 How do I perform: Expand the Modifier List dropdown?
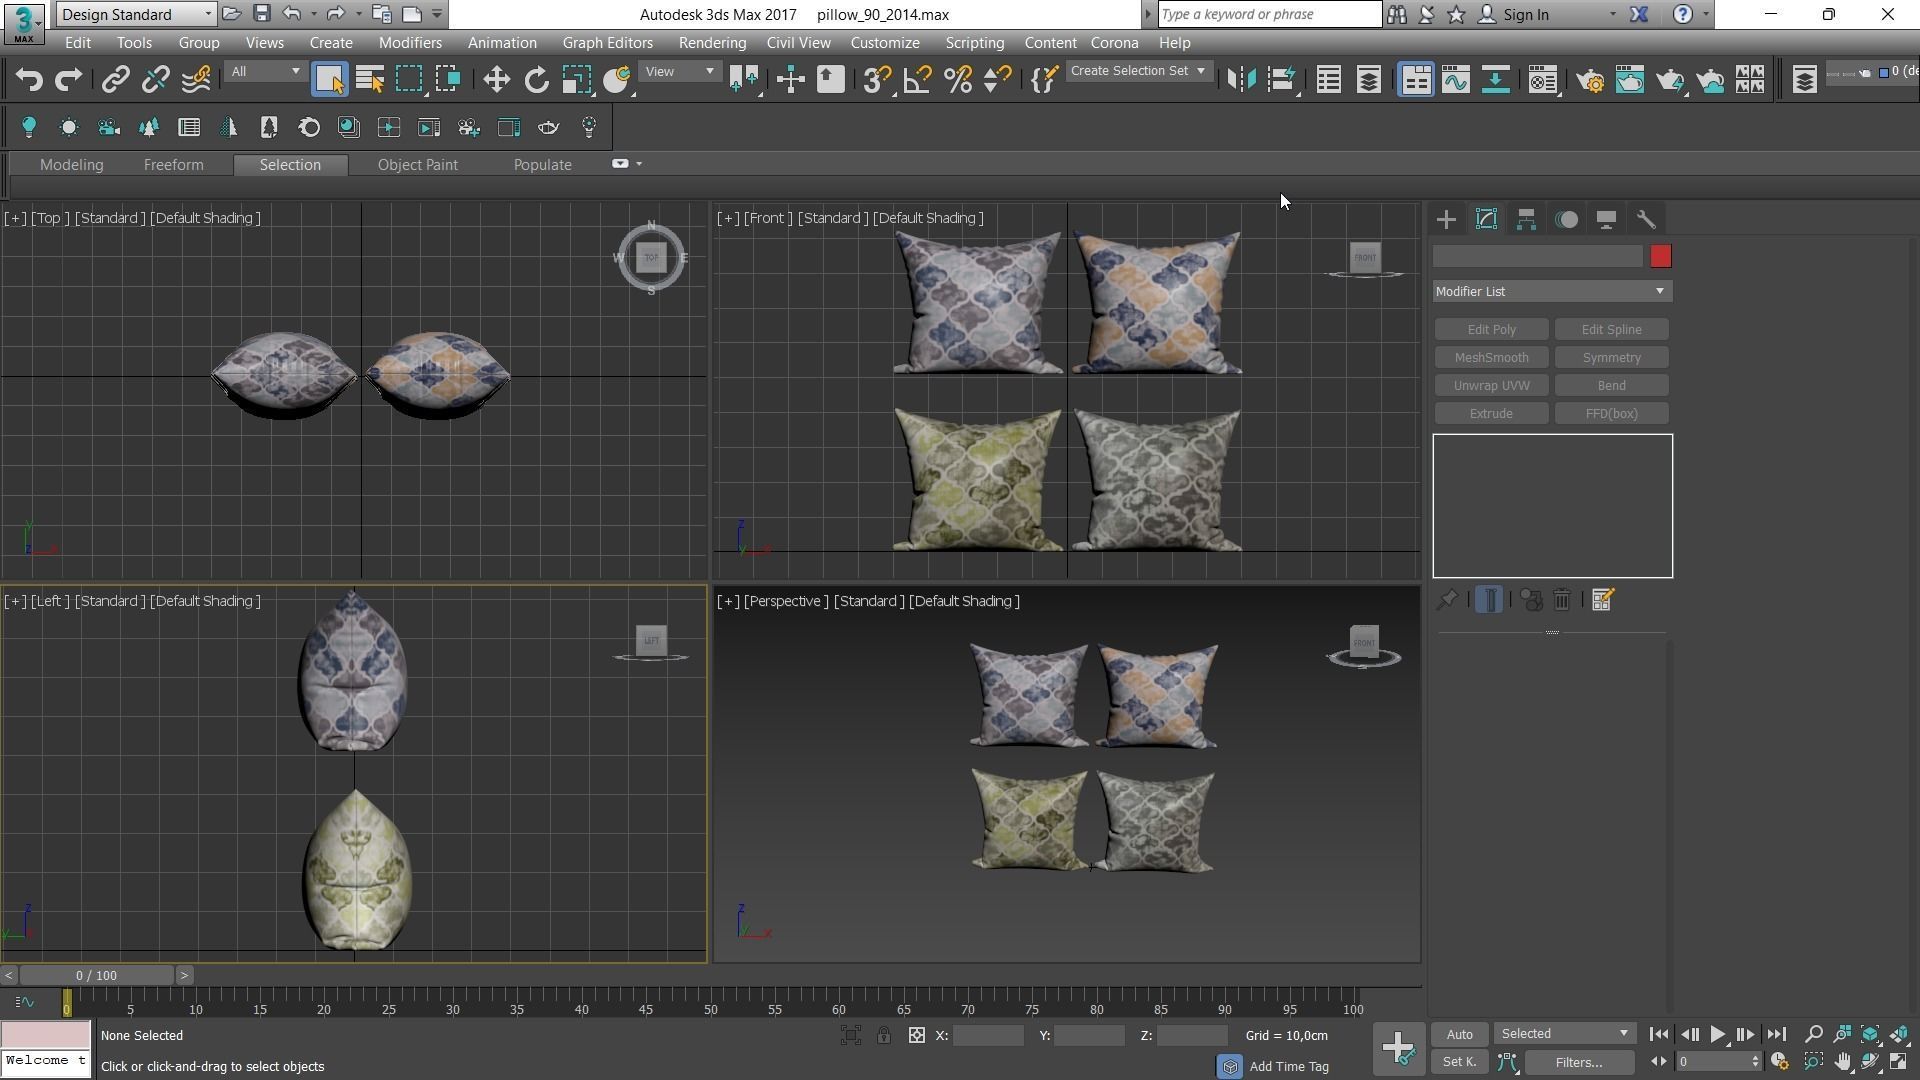pos(1552,291)
